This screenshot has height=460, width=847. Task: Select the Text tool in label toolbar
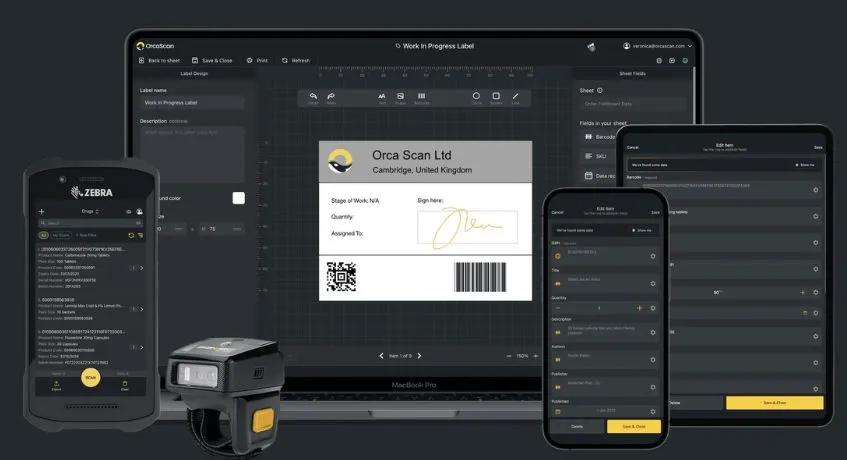click(382, 97)
